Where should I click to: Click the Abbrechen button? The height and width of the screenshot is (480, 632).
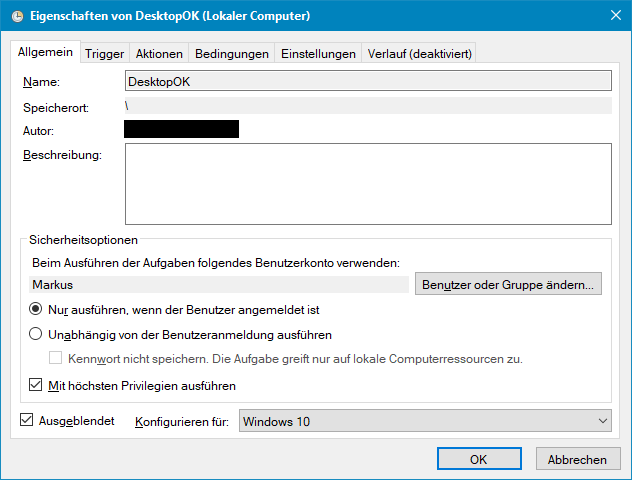[578, 459]
